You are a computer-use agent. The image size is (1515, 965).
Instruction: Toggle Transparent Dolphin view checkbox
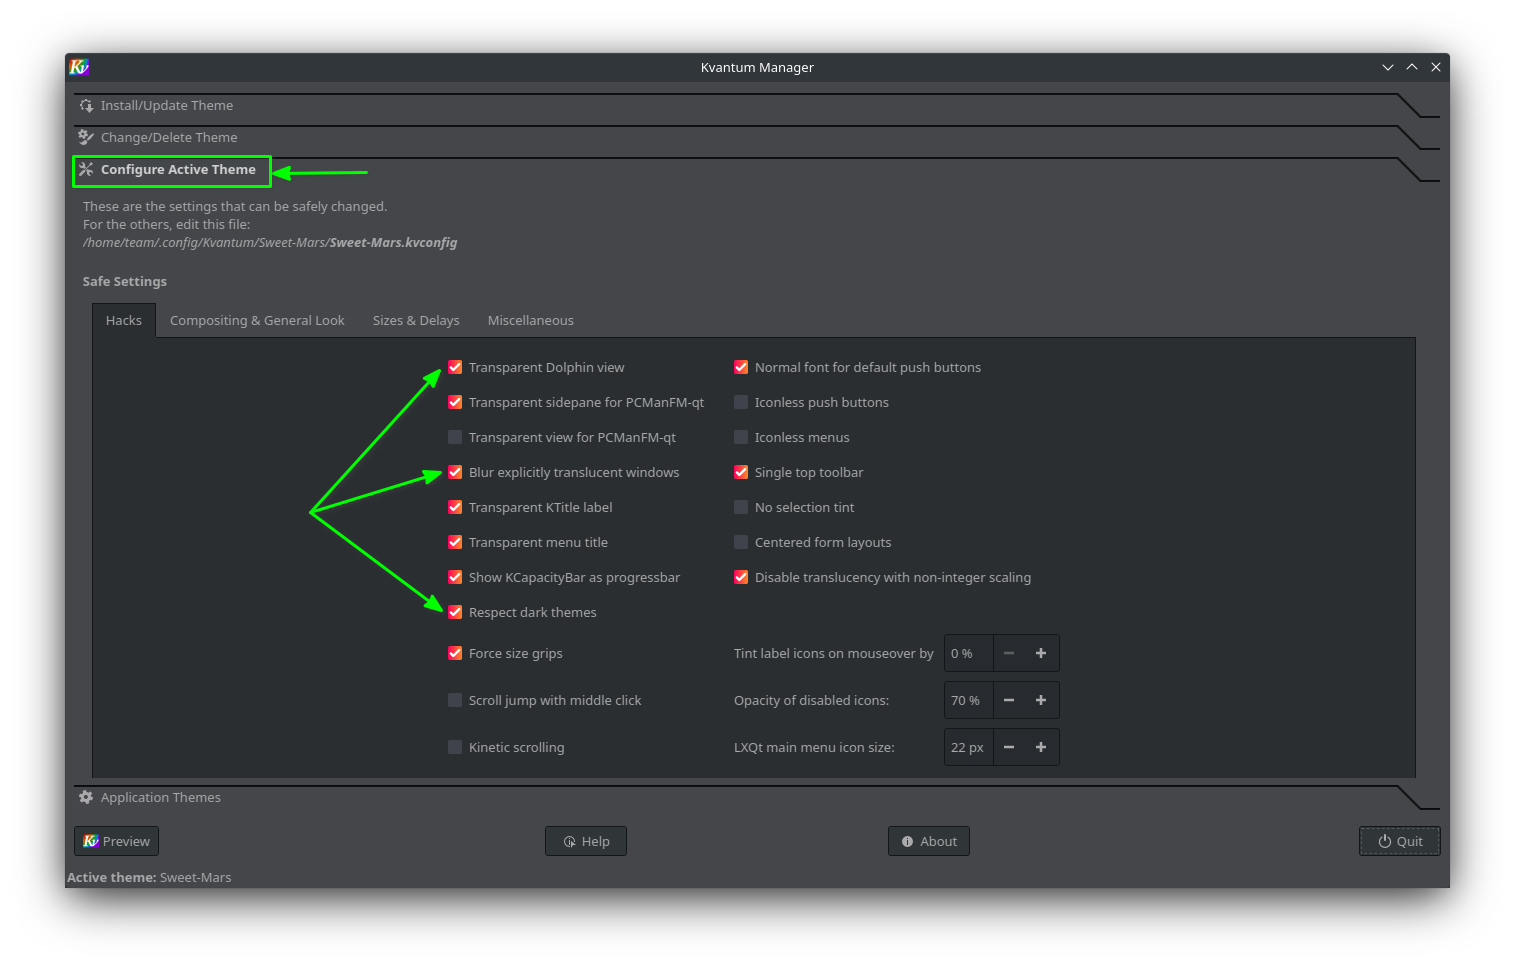pyautogui.click(x=455, y=367)
